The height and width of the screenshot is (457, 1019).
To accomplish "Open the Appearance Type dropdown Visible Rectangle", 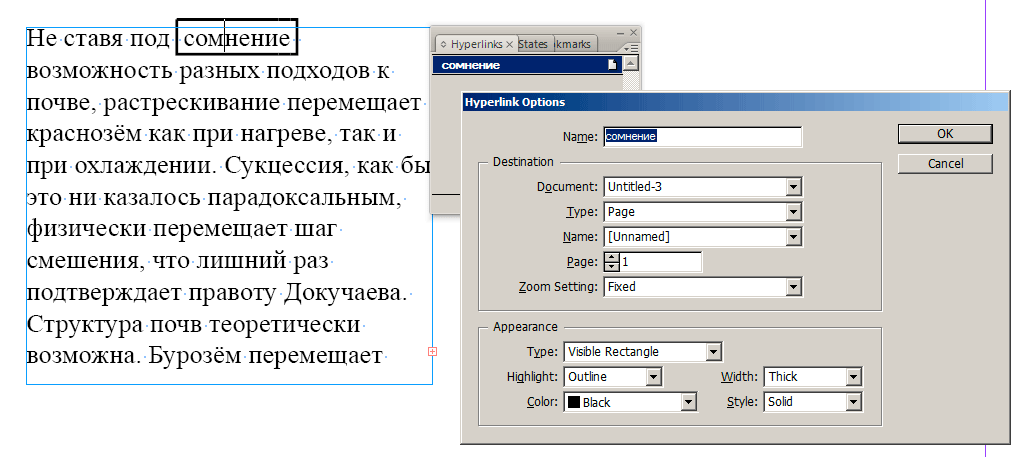I will pos(643,352).
